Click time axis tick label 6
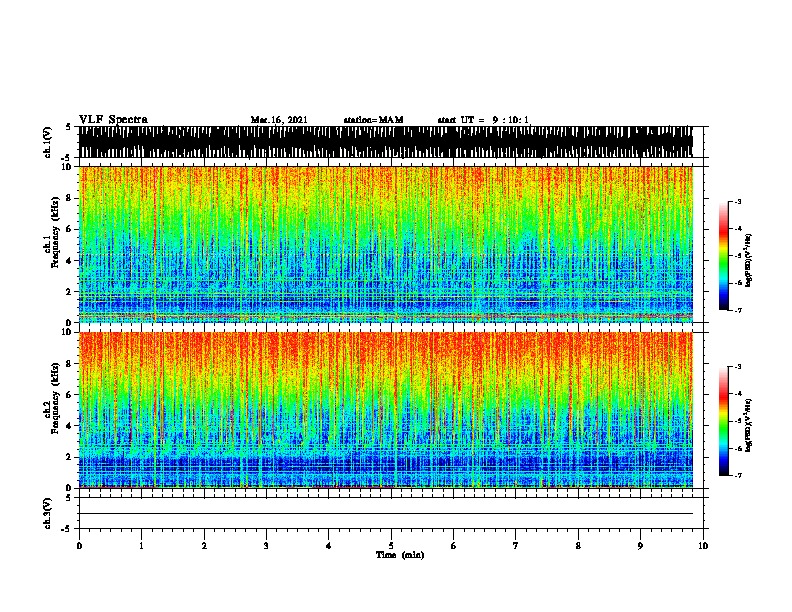 pyautogui.click(x=454, y=545)
